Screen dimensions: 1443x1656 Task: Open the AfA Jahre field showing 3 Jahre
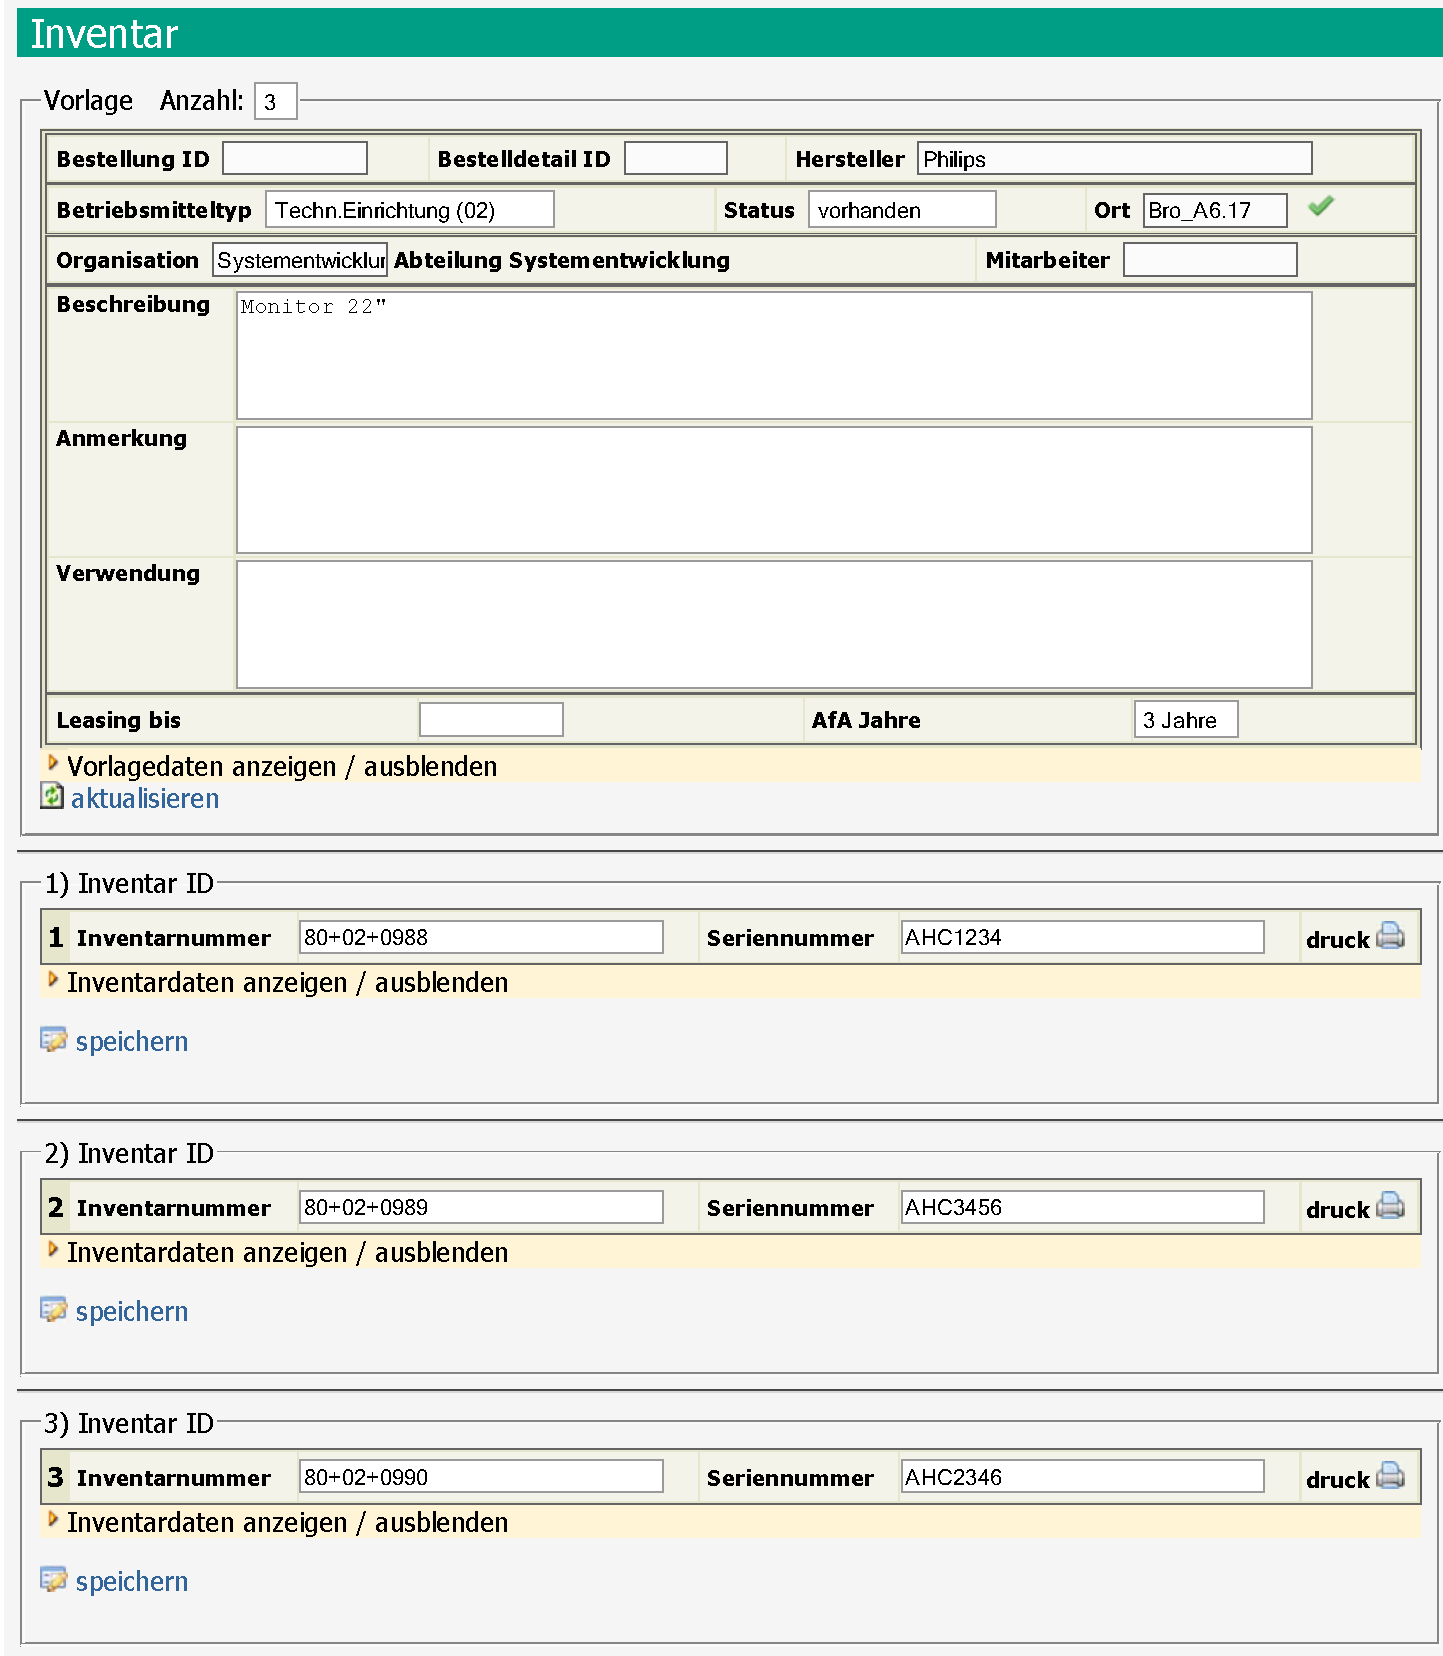click(1185, 720)
